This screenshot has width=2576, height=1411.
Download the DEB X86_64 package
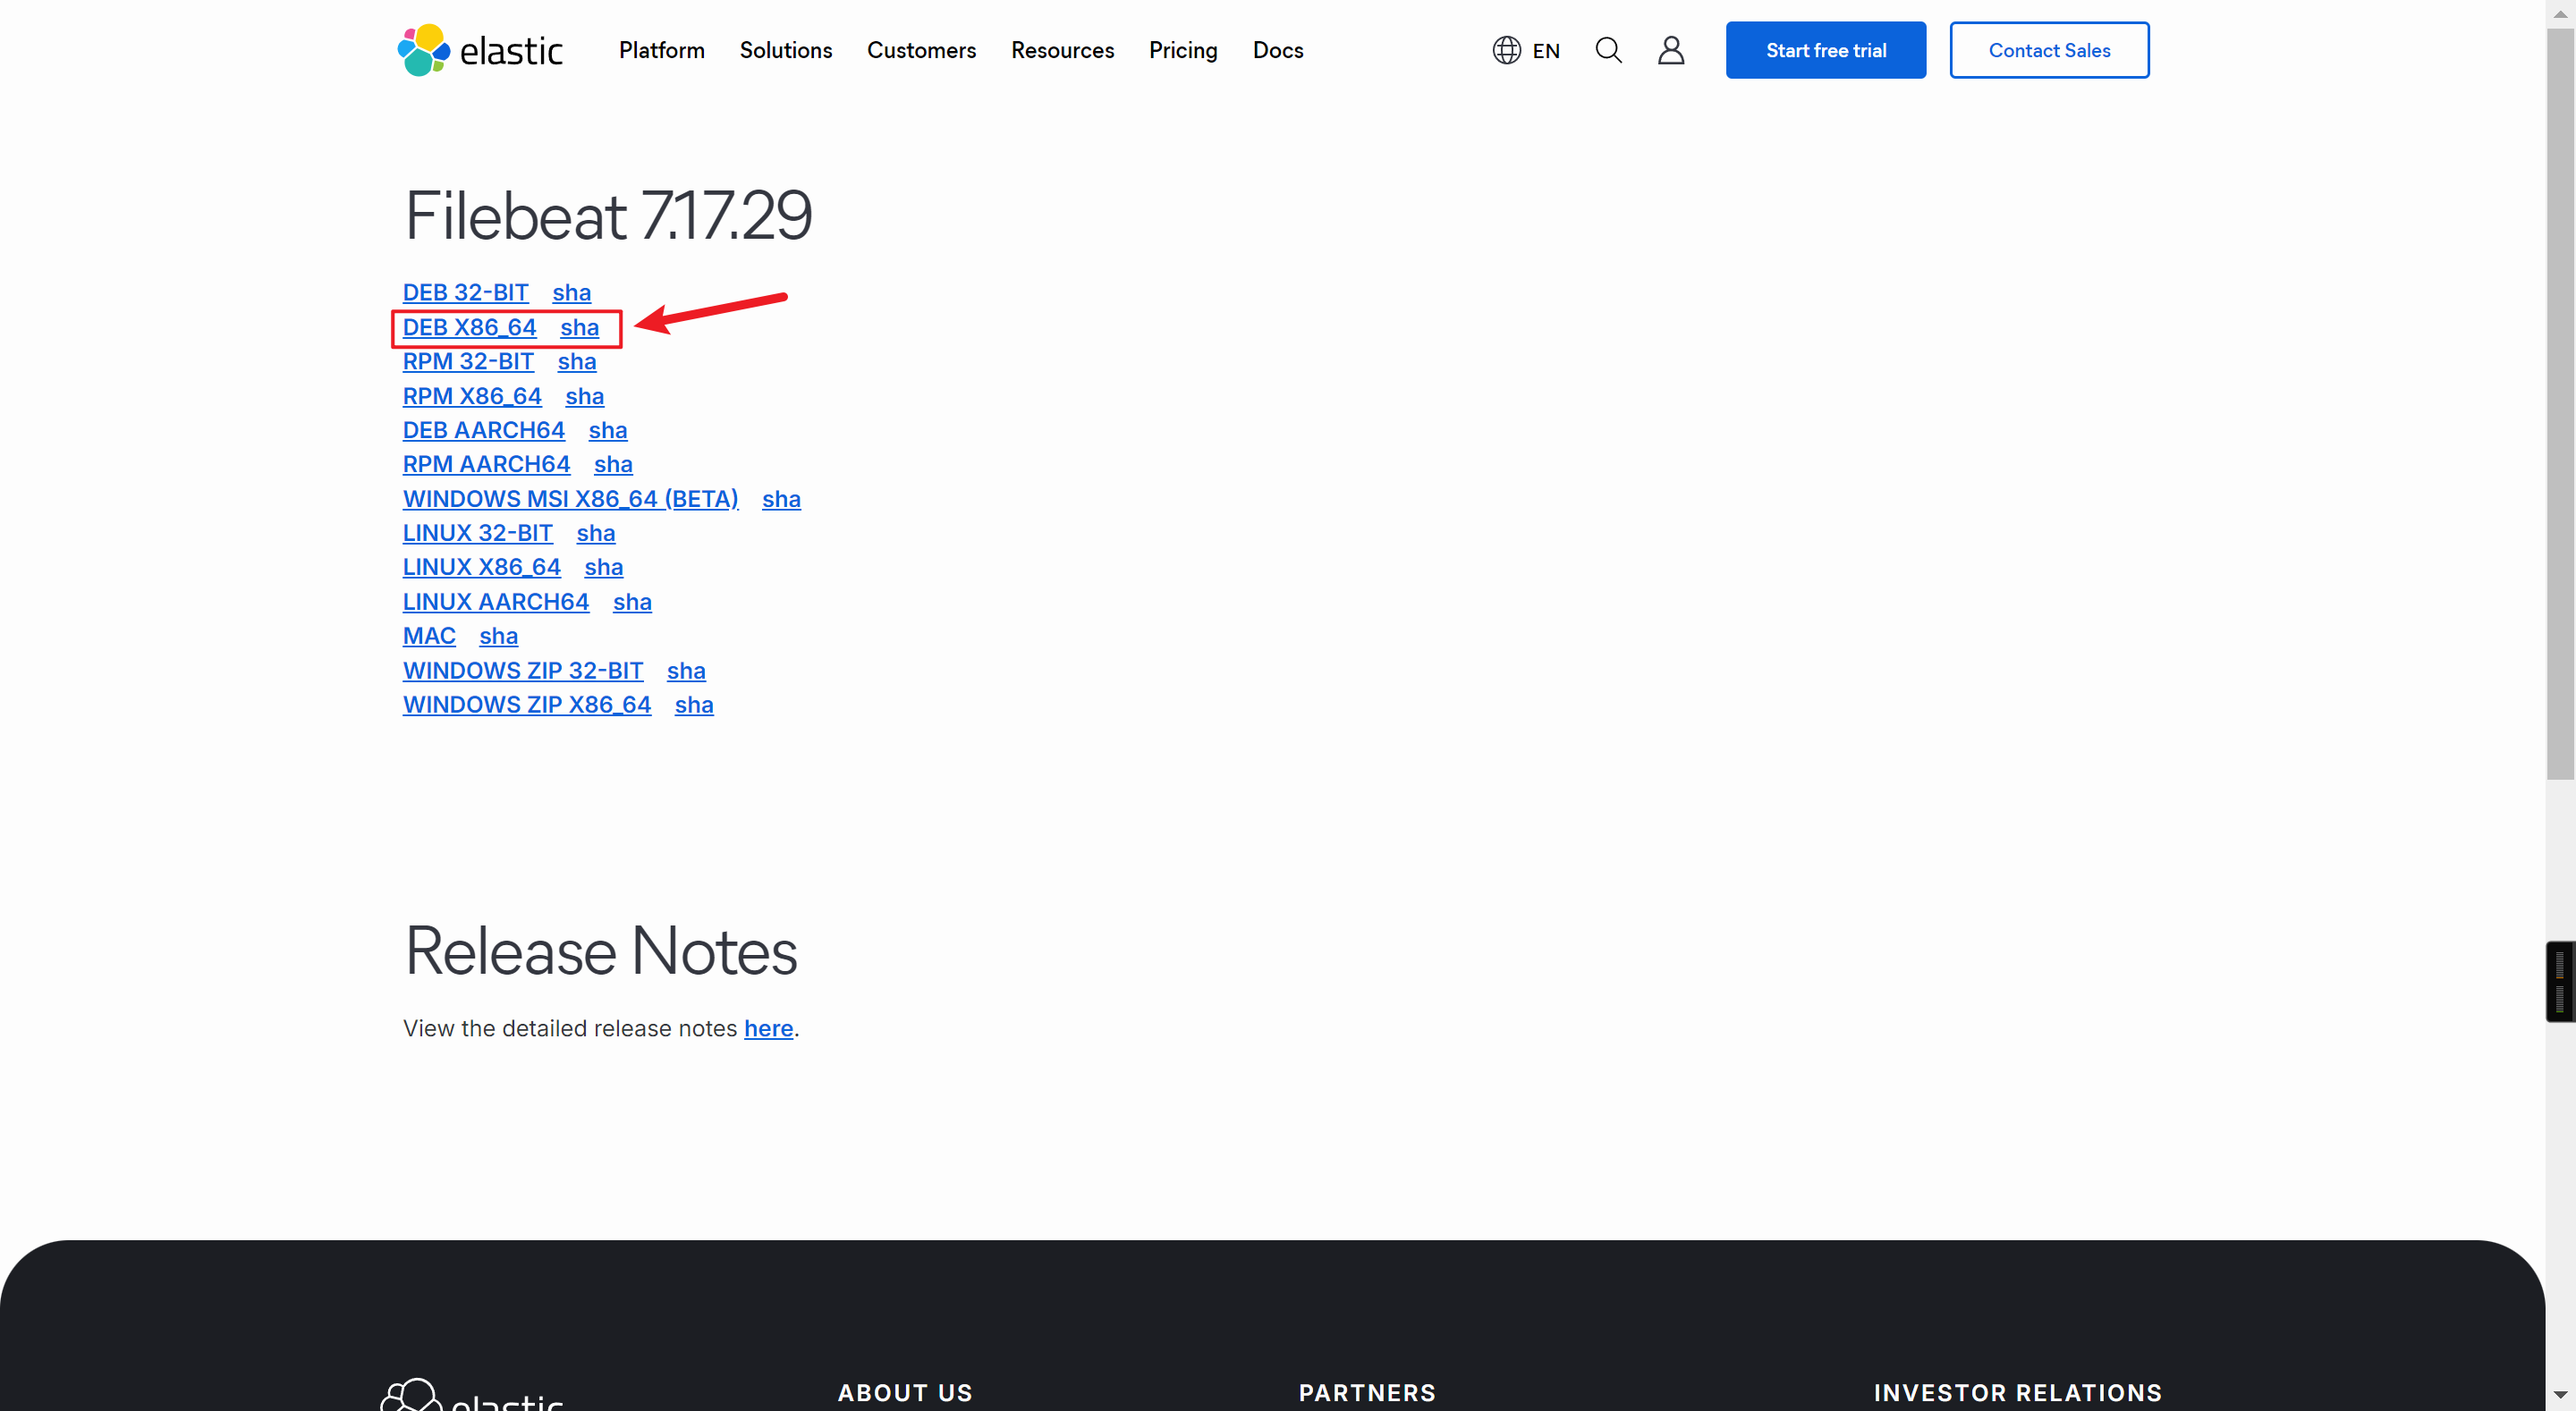coord(469,328)
